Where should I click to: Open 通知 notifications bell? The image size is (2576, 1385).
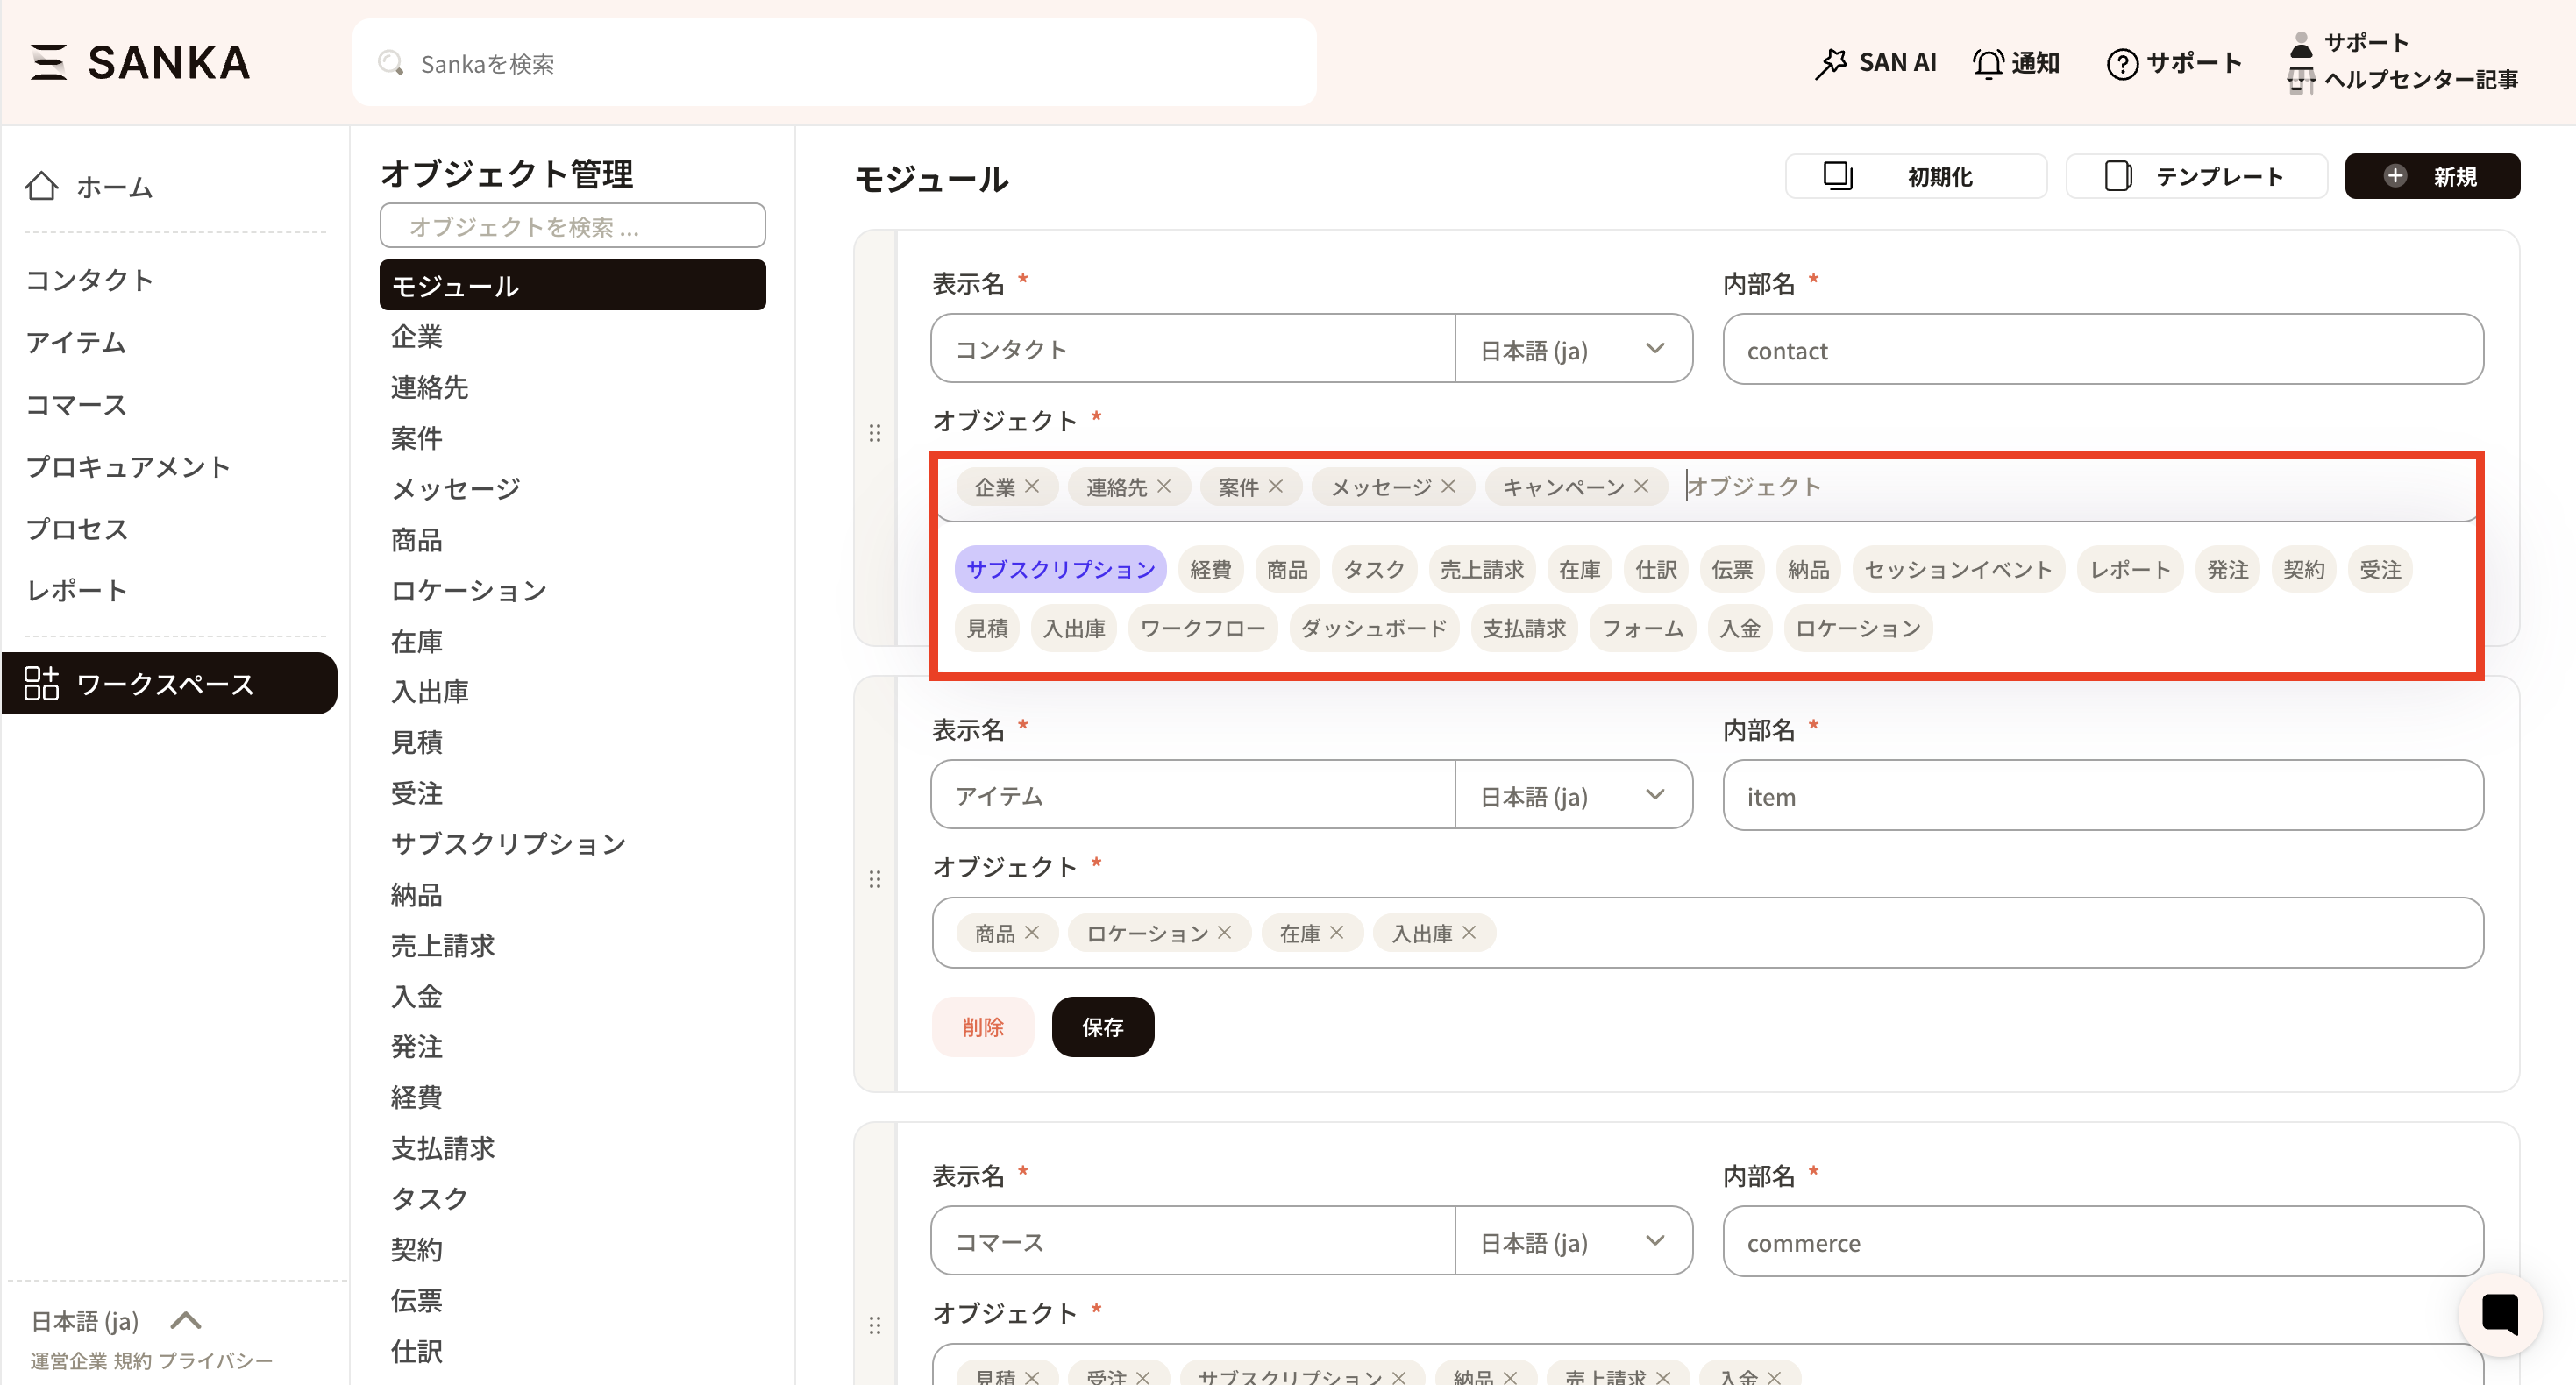2016,63
